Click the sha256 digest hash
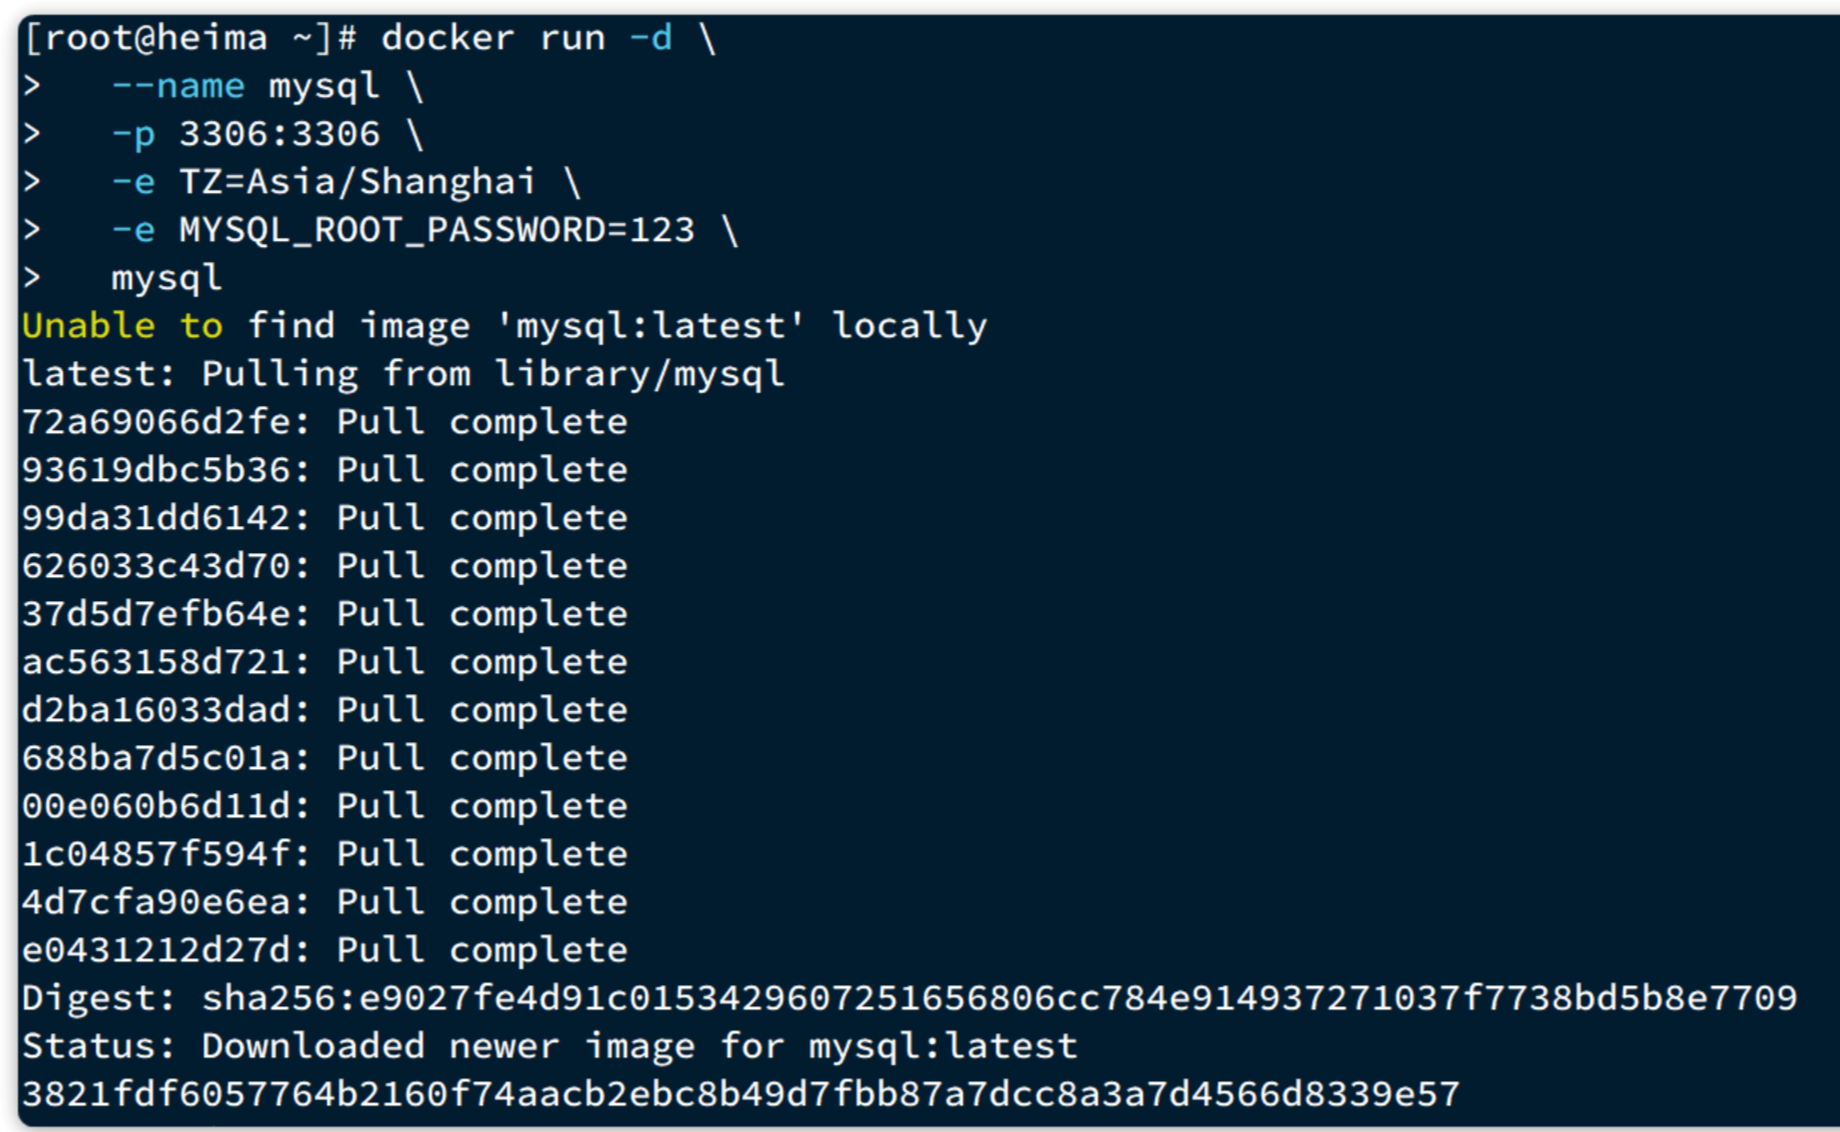This screenshot has width=1840, height=1132. pyautogui.click(x=1000, y=998)
